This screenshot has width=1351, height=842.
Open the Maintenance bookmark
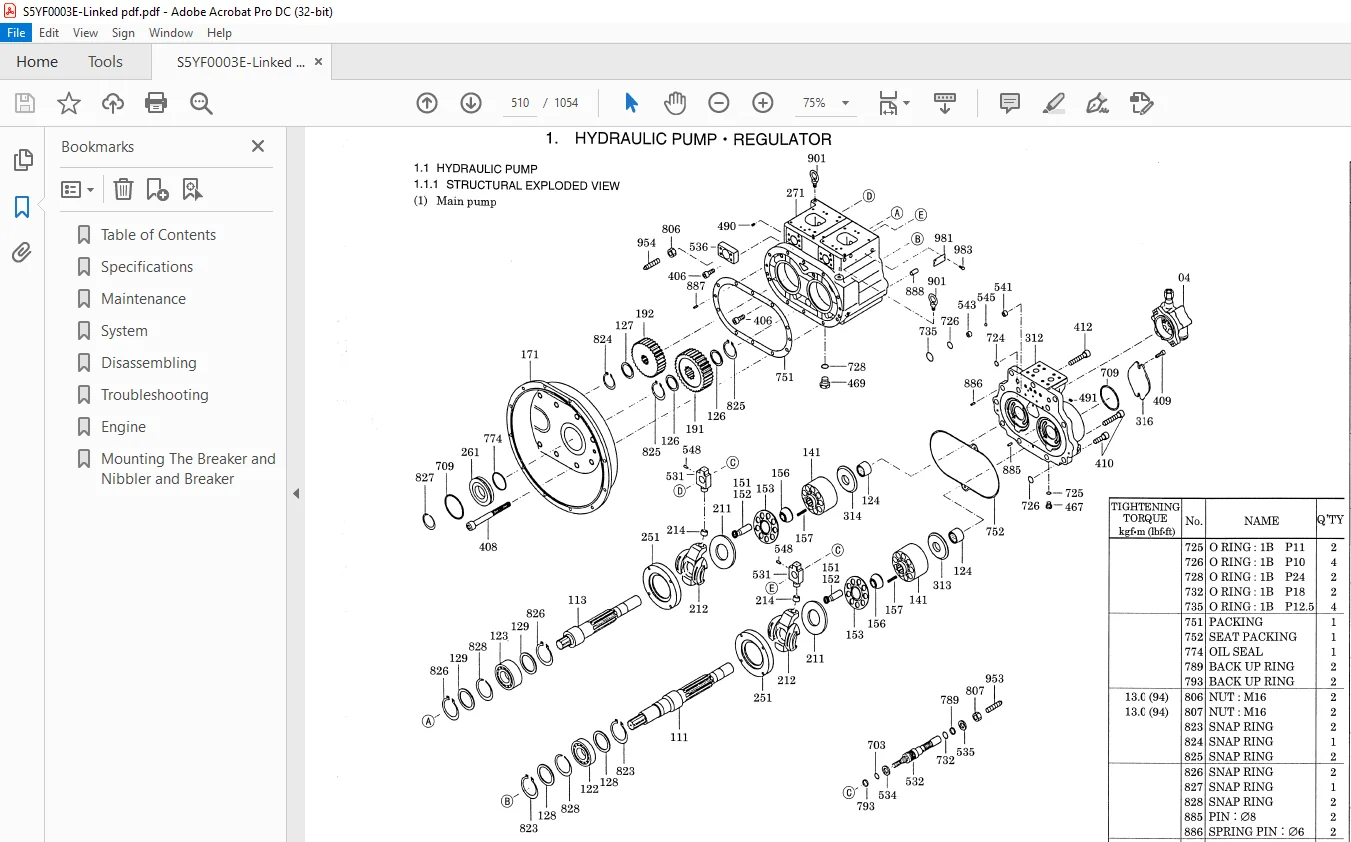[143, 299]
